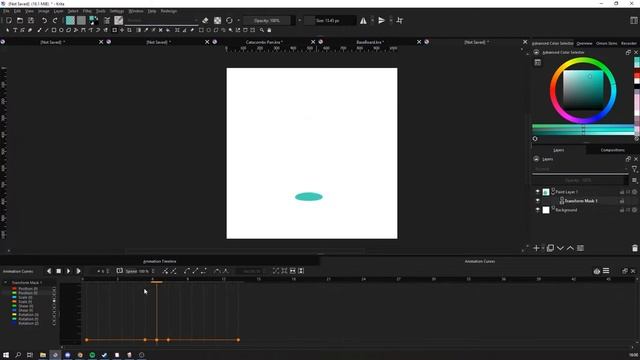The image size is (640, 360).
Task: Reload the original brush preset
Action: tap(229, 20)
